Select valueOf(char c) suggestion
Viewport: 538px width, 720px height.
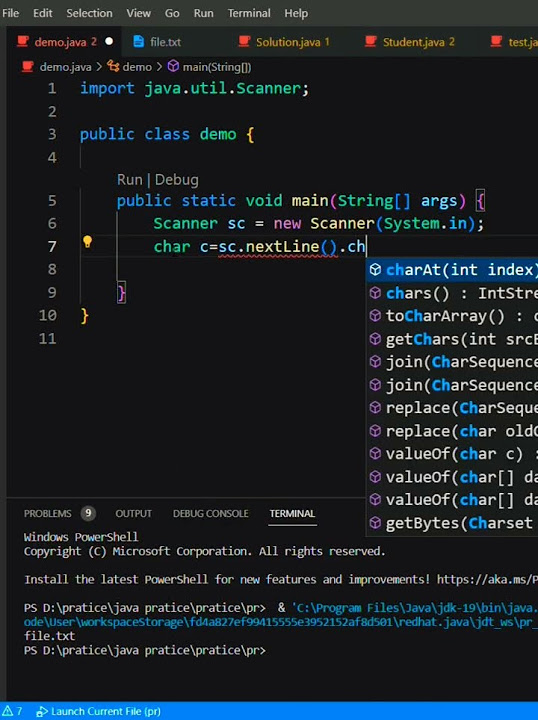pos(452,454)
